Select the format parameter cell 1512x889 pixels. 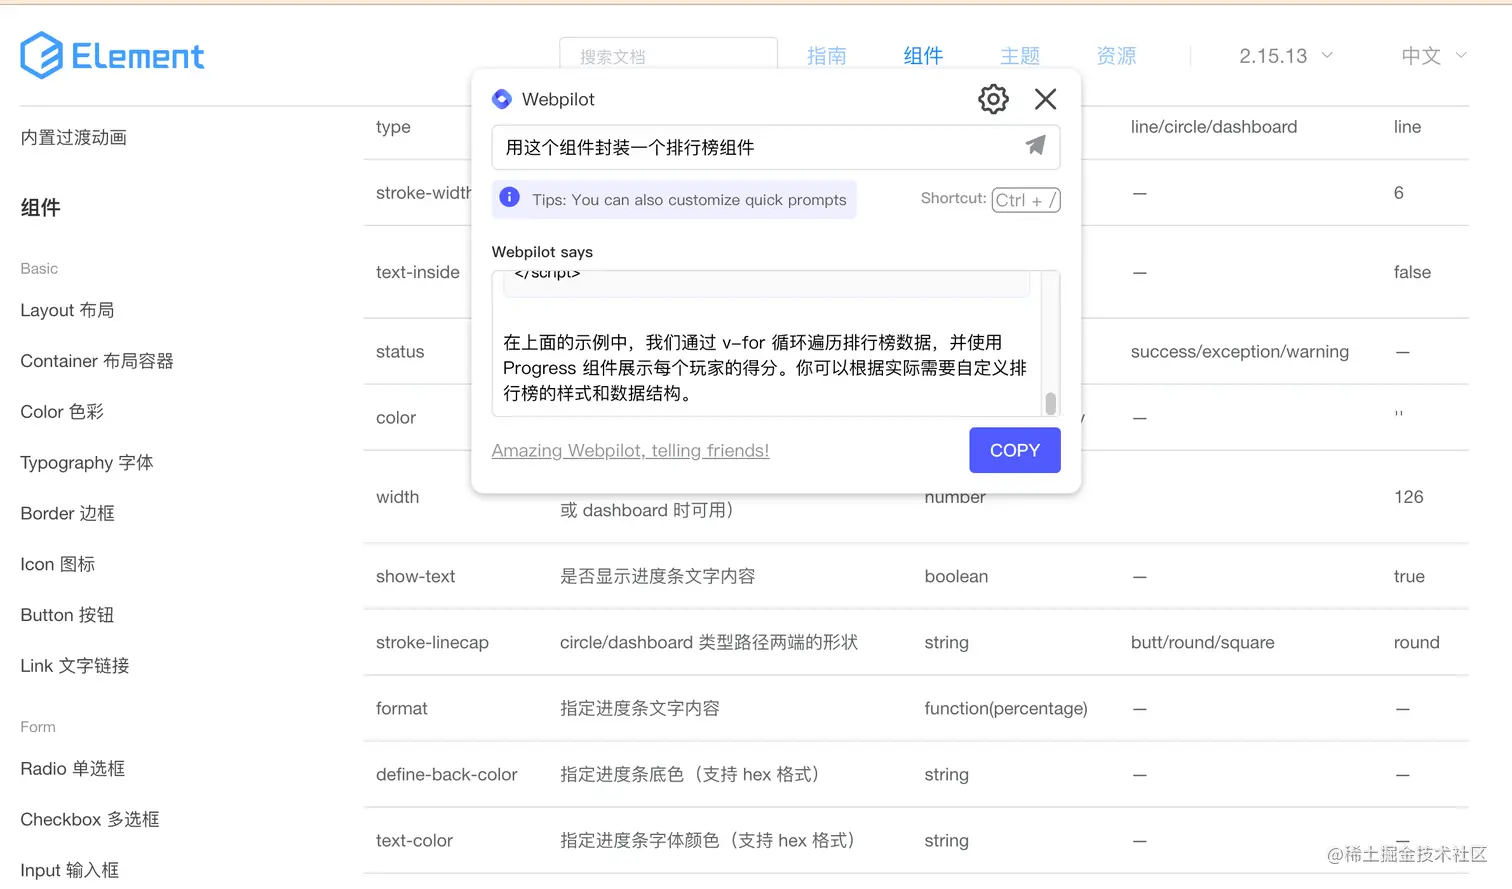click(402, 708)
